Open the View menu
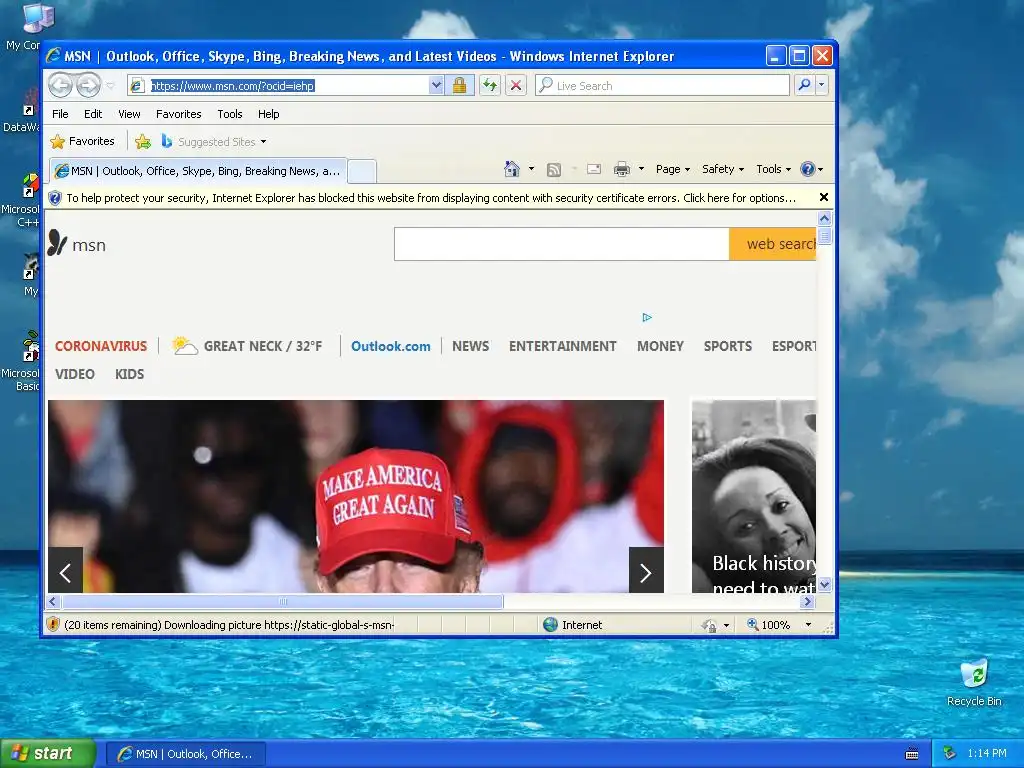The width and height of the screenshot is (1024, 768). (129, 114)
